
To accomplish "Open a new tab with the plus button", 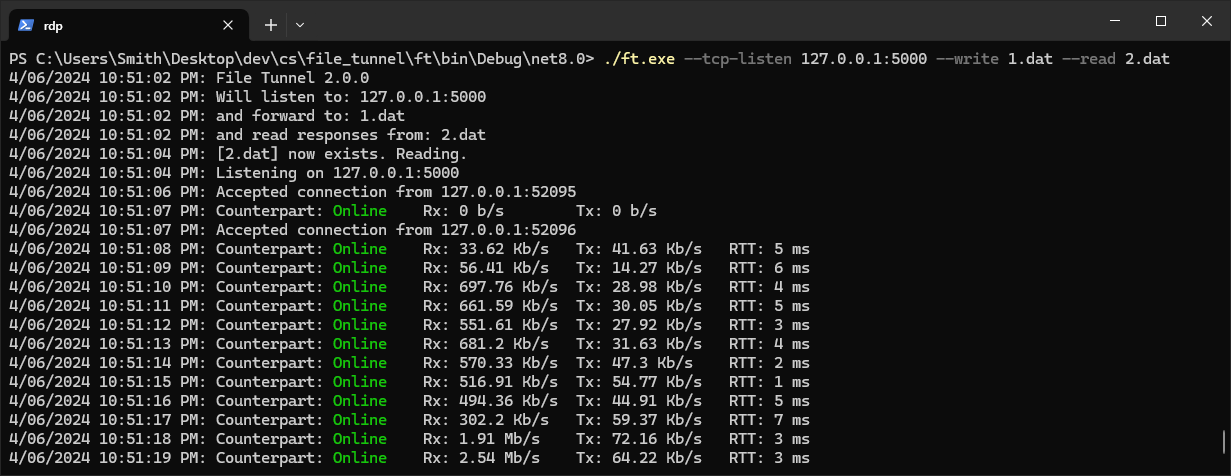I will 271,24.
